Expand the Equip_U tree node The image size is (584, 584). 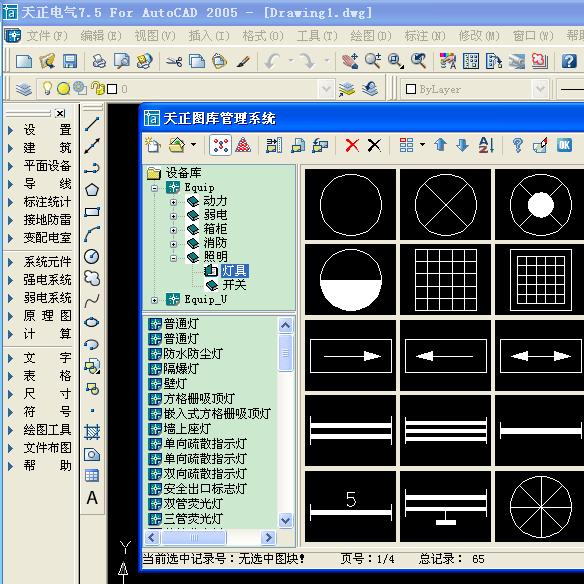coord(155,300)
